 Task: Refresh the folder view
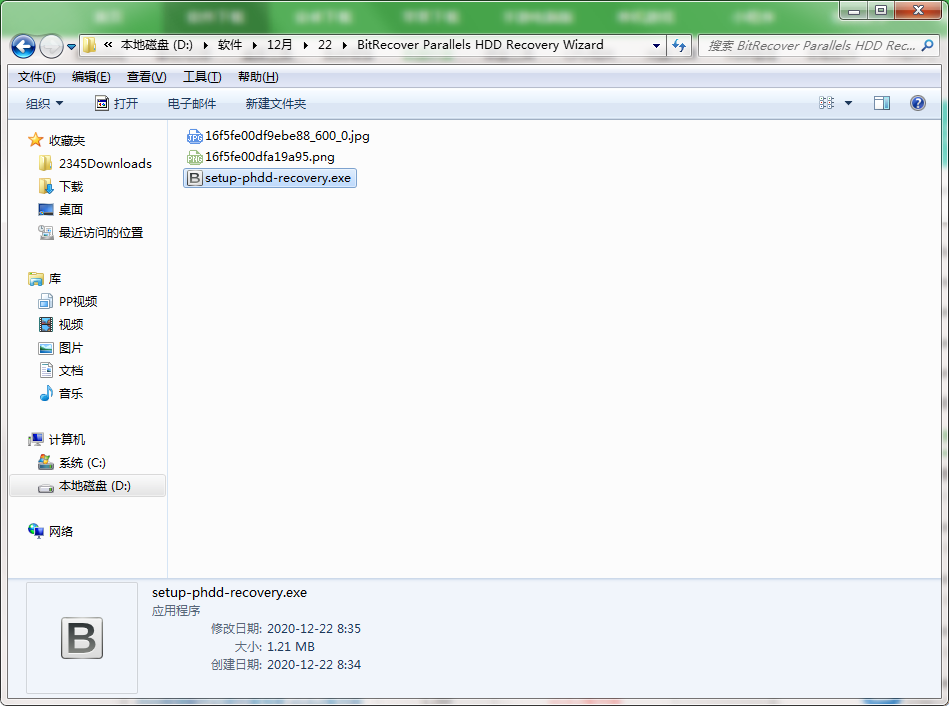pos(679,45)
